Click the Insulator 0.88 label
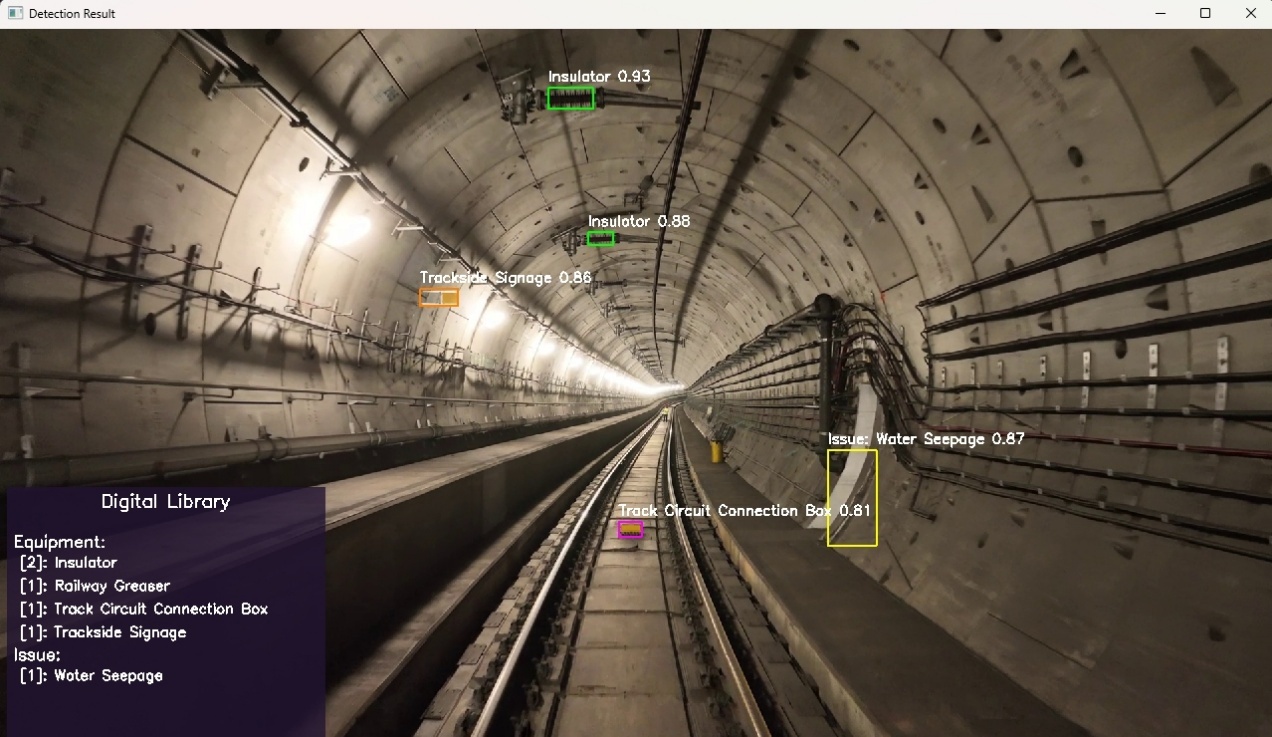The height and width of the screenshot is (737, 1272). pyautogui.click(x=639, y=221)
